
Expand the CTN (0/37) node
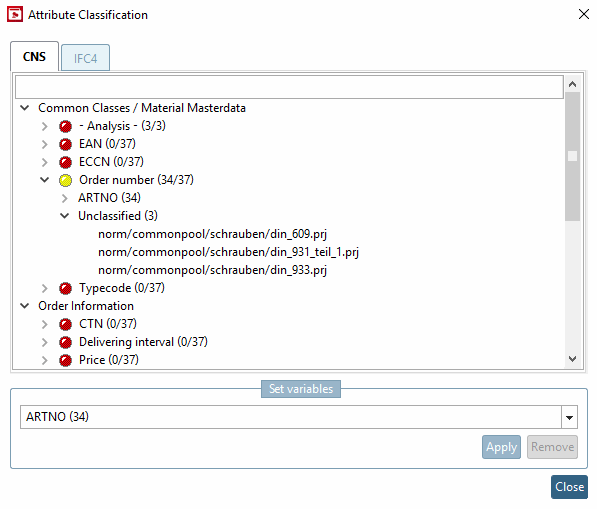tap(45, 324)
